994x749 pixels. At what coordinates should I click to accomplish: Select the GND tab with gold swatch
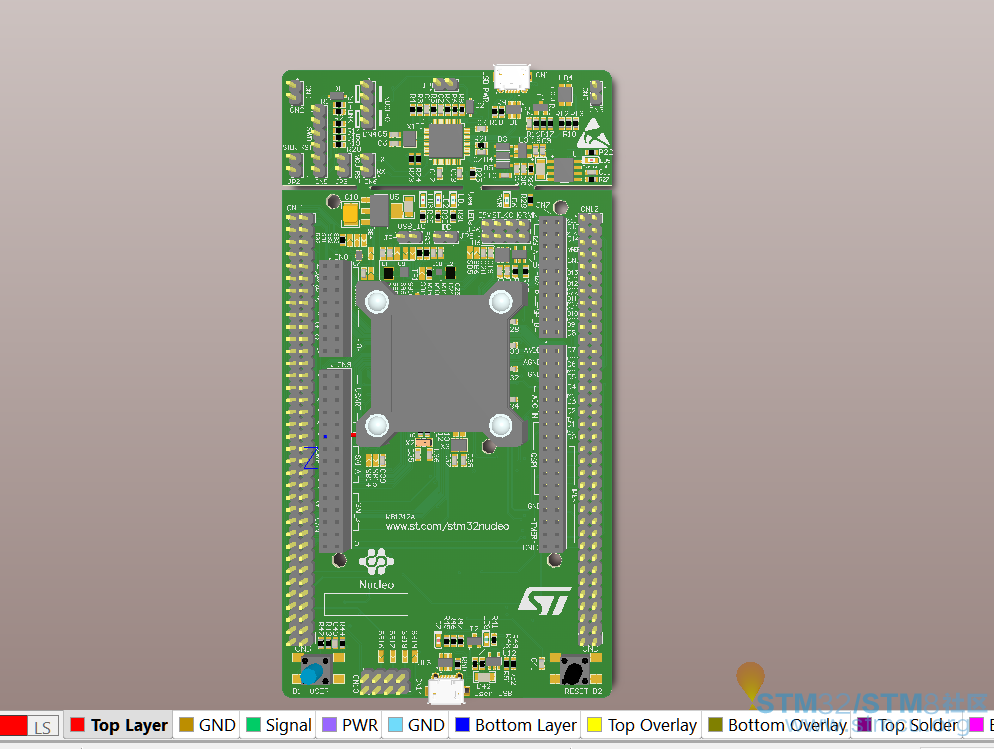point(207,725)
